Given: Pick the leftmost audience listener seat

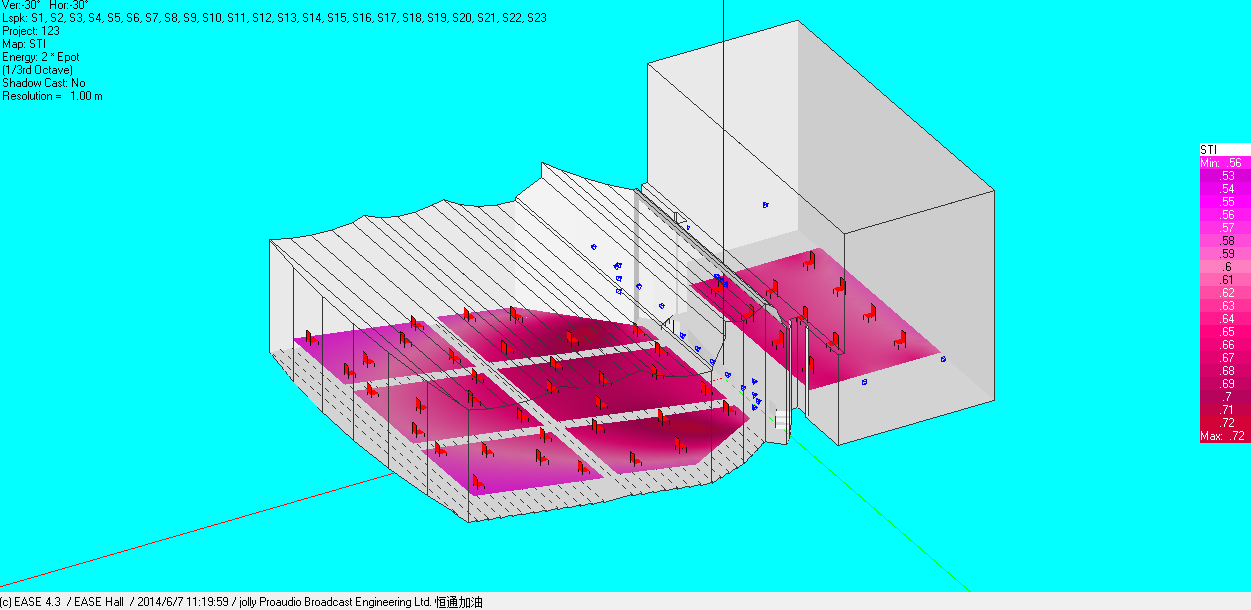Looking at the screenshot, I should pyautogui.click(x=309, y=338).
